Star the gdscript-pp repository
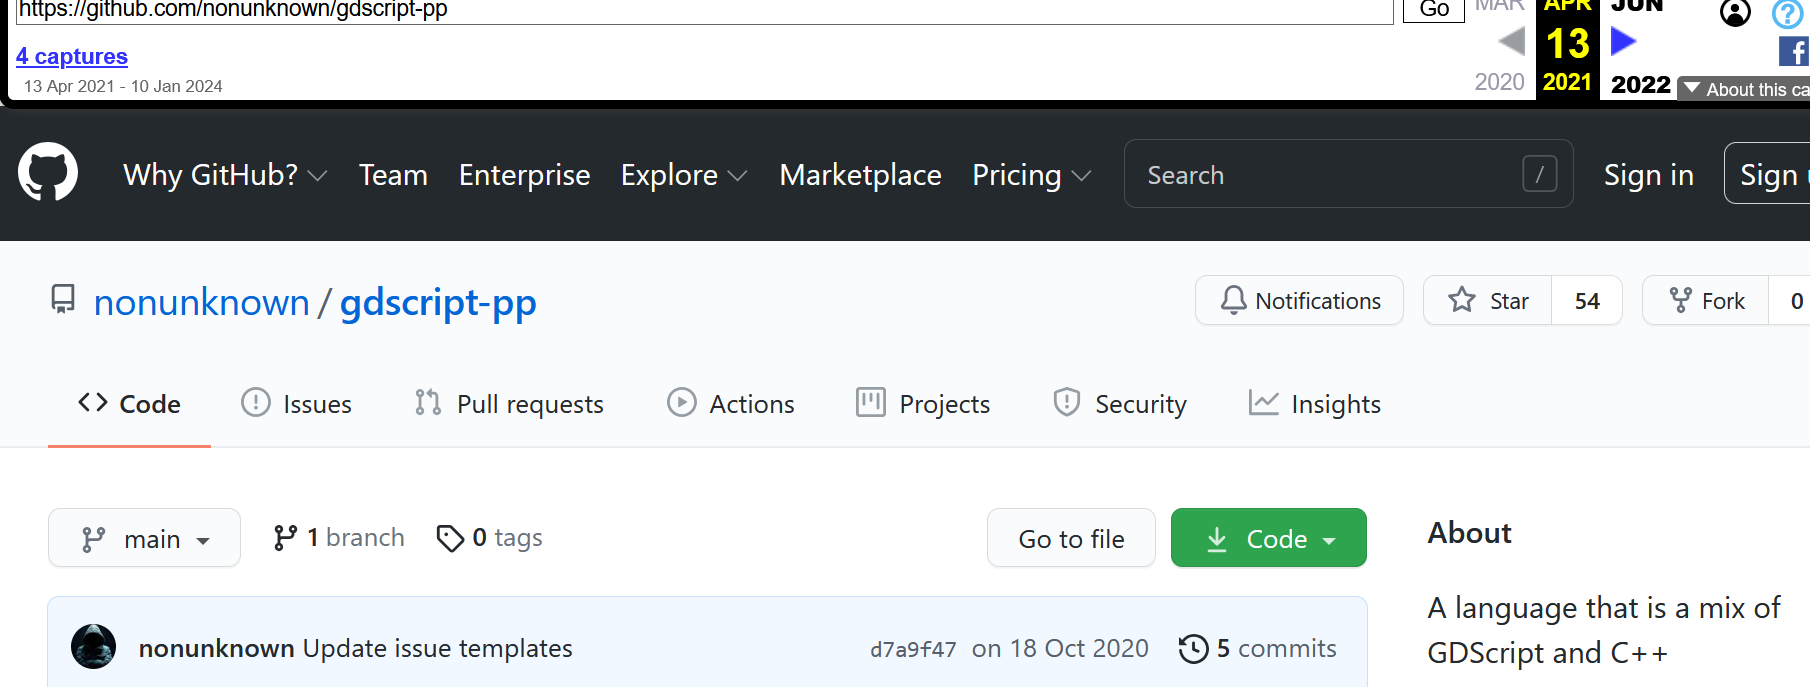This screenshot has height=687, width=1810. (1488, 301)
